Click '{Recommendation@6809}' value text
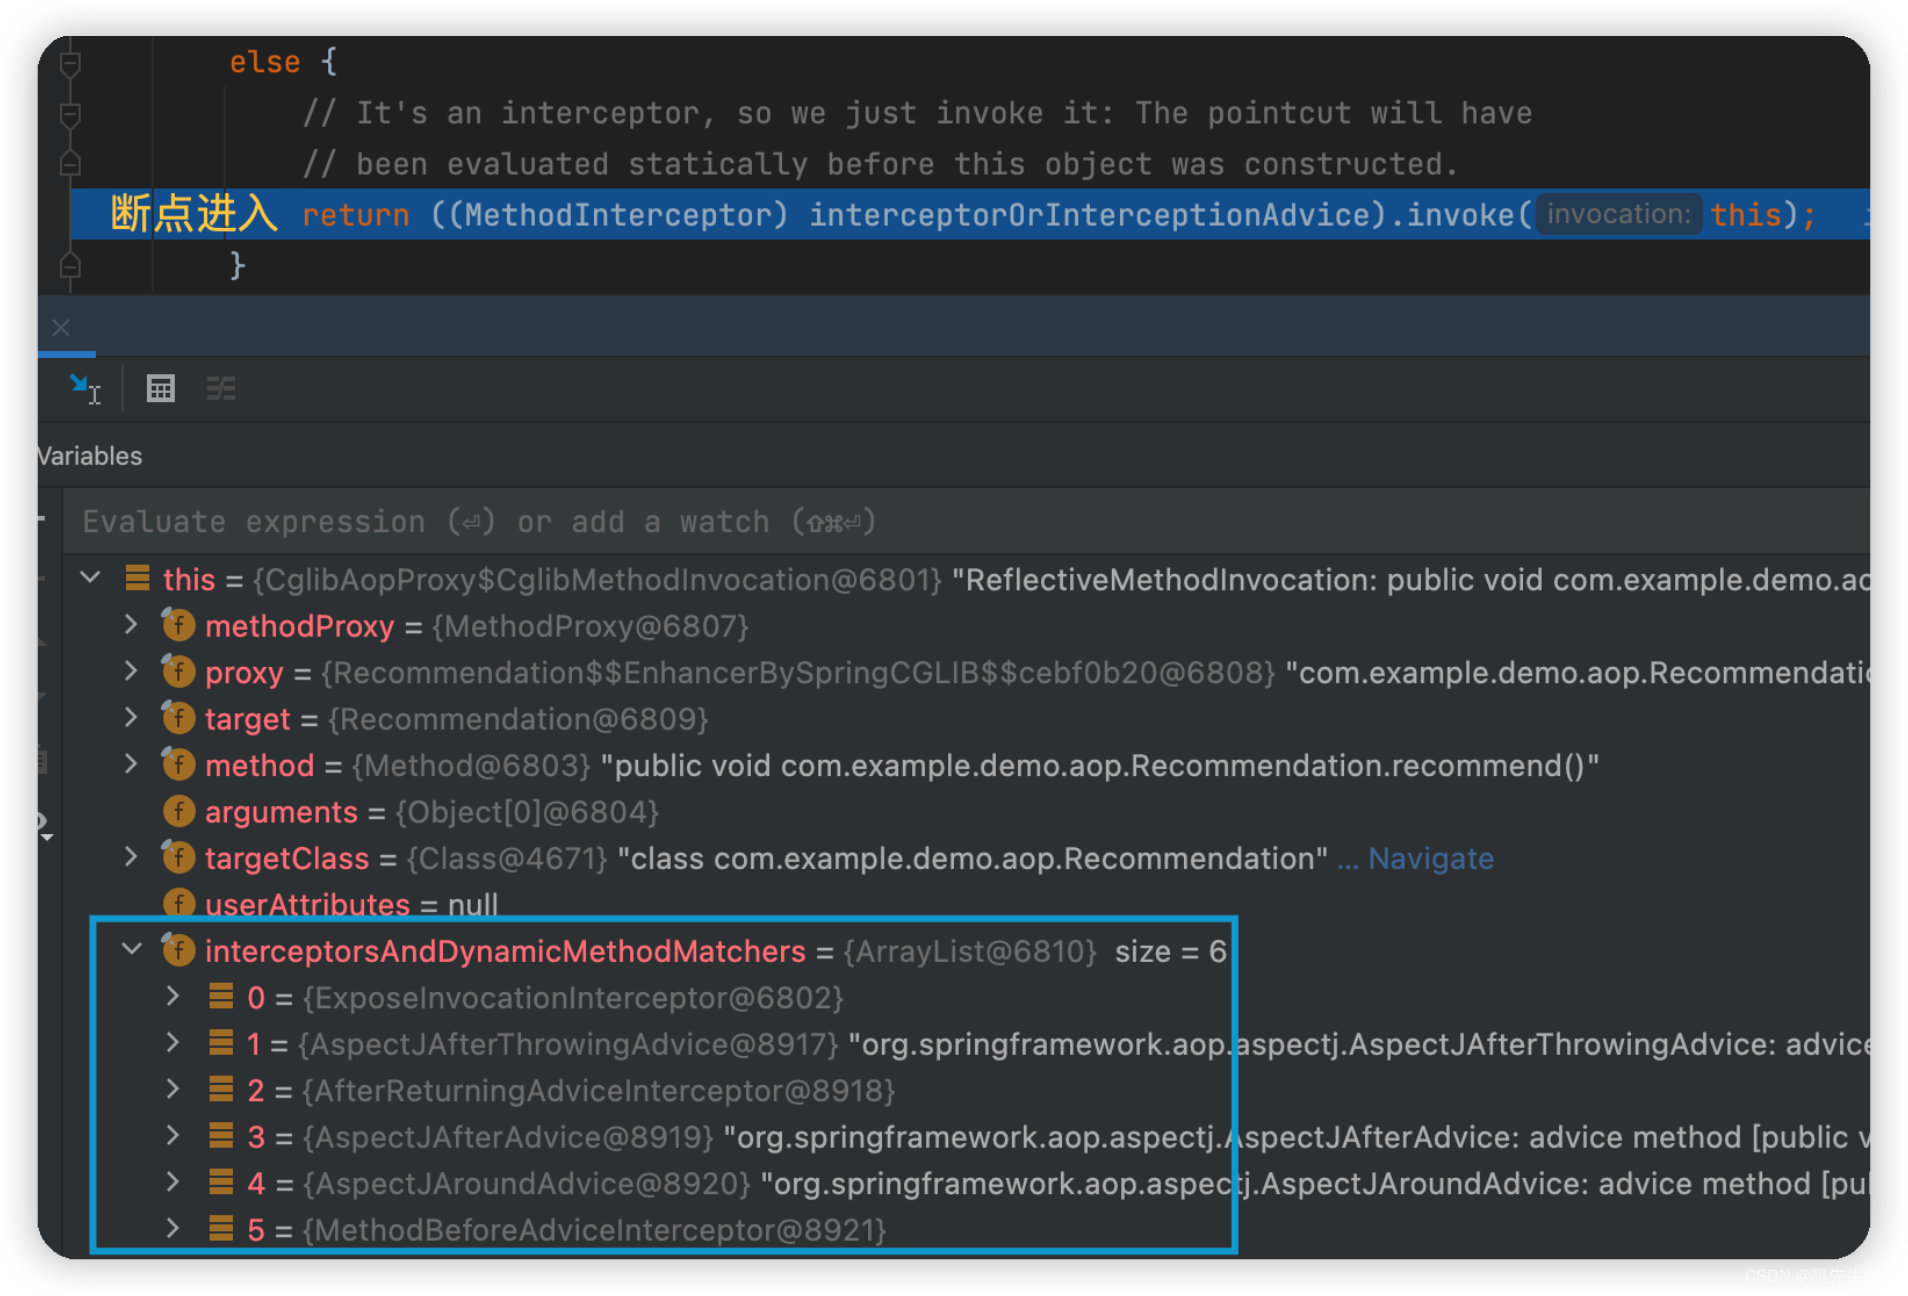 click(x=518, y=719)
